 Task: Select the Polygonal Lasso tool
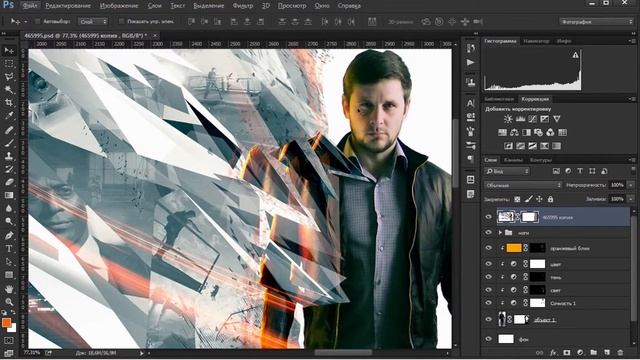(9, 77)
